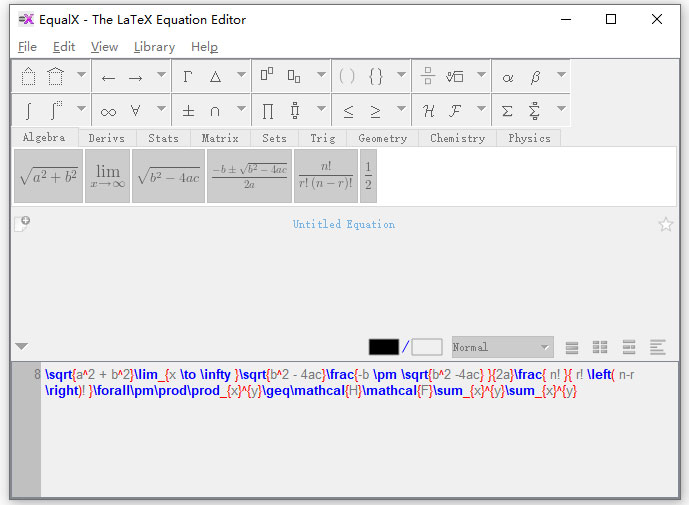The height and width of the screenshot is (505, 689).
Task: Expand the capital Greek letters dropdown
Action: point(241,74)
